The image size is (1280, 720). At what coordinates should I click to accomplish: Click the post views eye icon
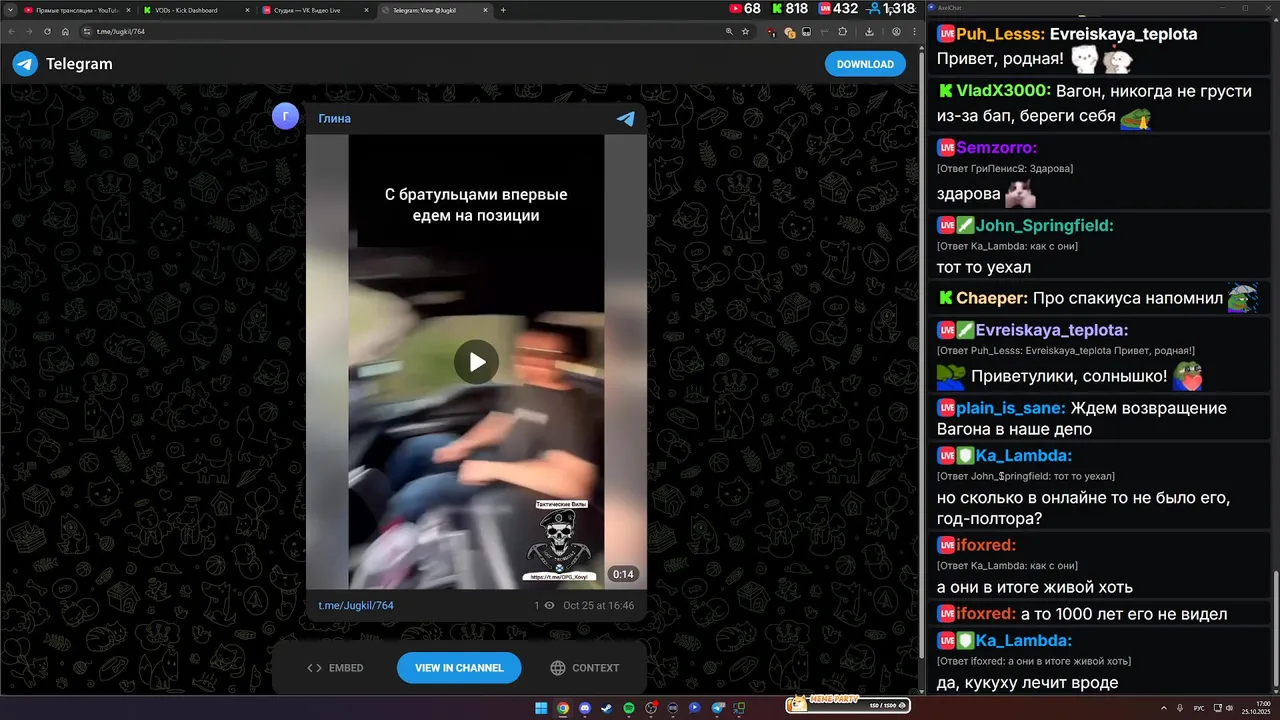pyautogui.click(x=549, y=605)
